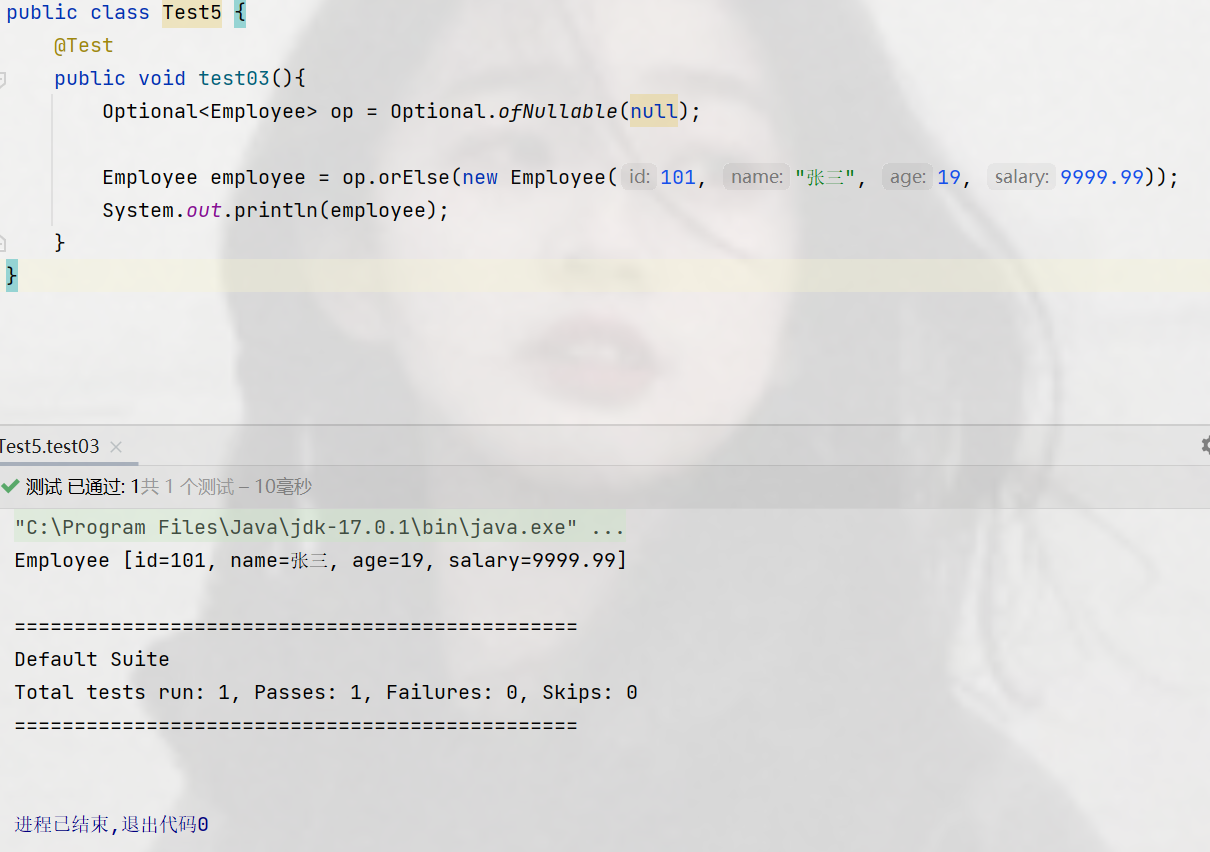
Task: Click the value 101 in constructor
Action: point(678,177)
